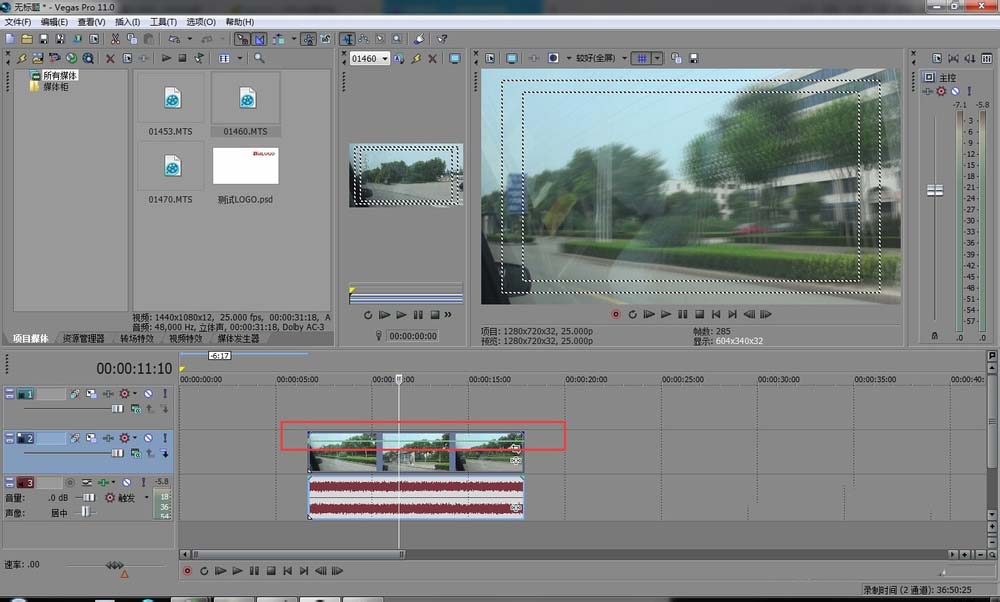Image resolution: width=1000 pixels, height=602 pixels.
Task: Click audio track 3 音量 slider
Action: (x=88, y=497)
